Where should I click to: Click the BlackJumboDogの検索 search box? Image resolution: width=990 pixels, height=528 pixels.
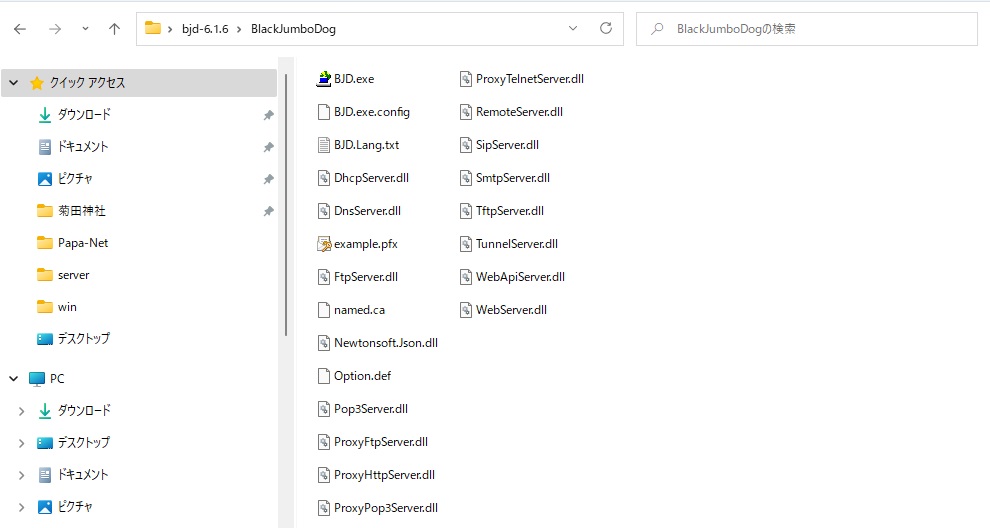pyautogui.click(x=806, y=29)
